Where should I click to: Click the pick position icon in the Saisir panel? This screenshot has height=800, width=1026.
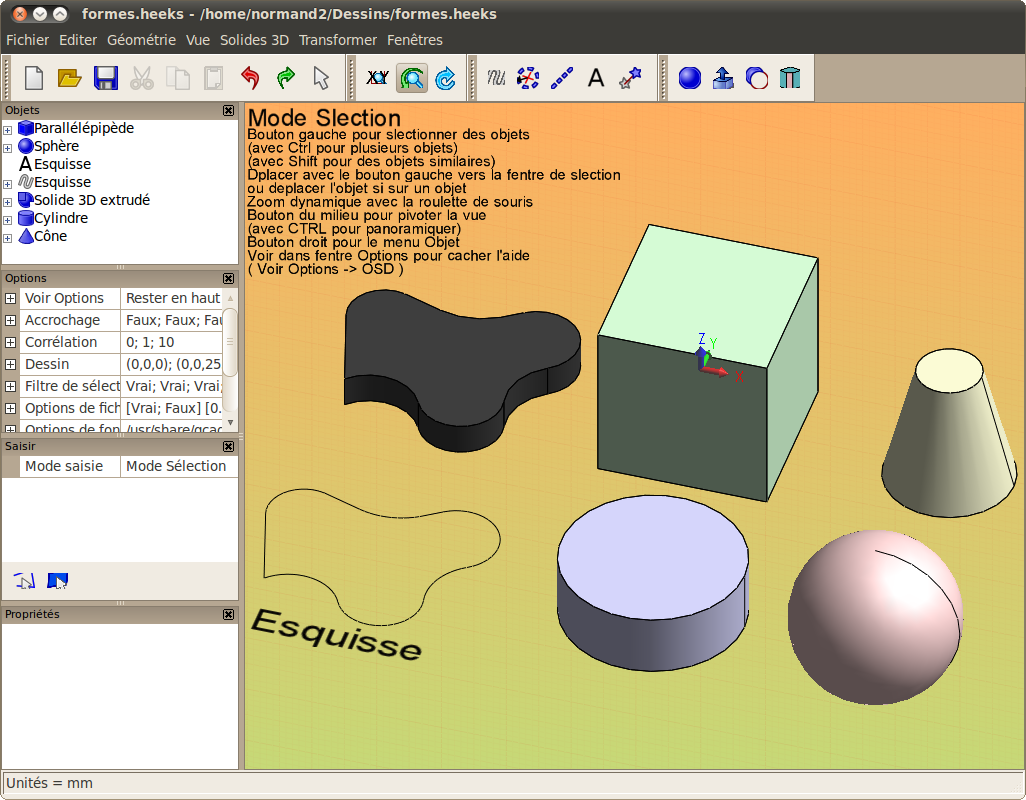point(24,581)
